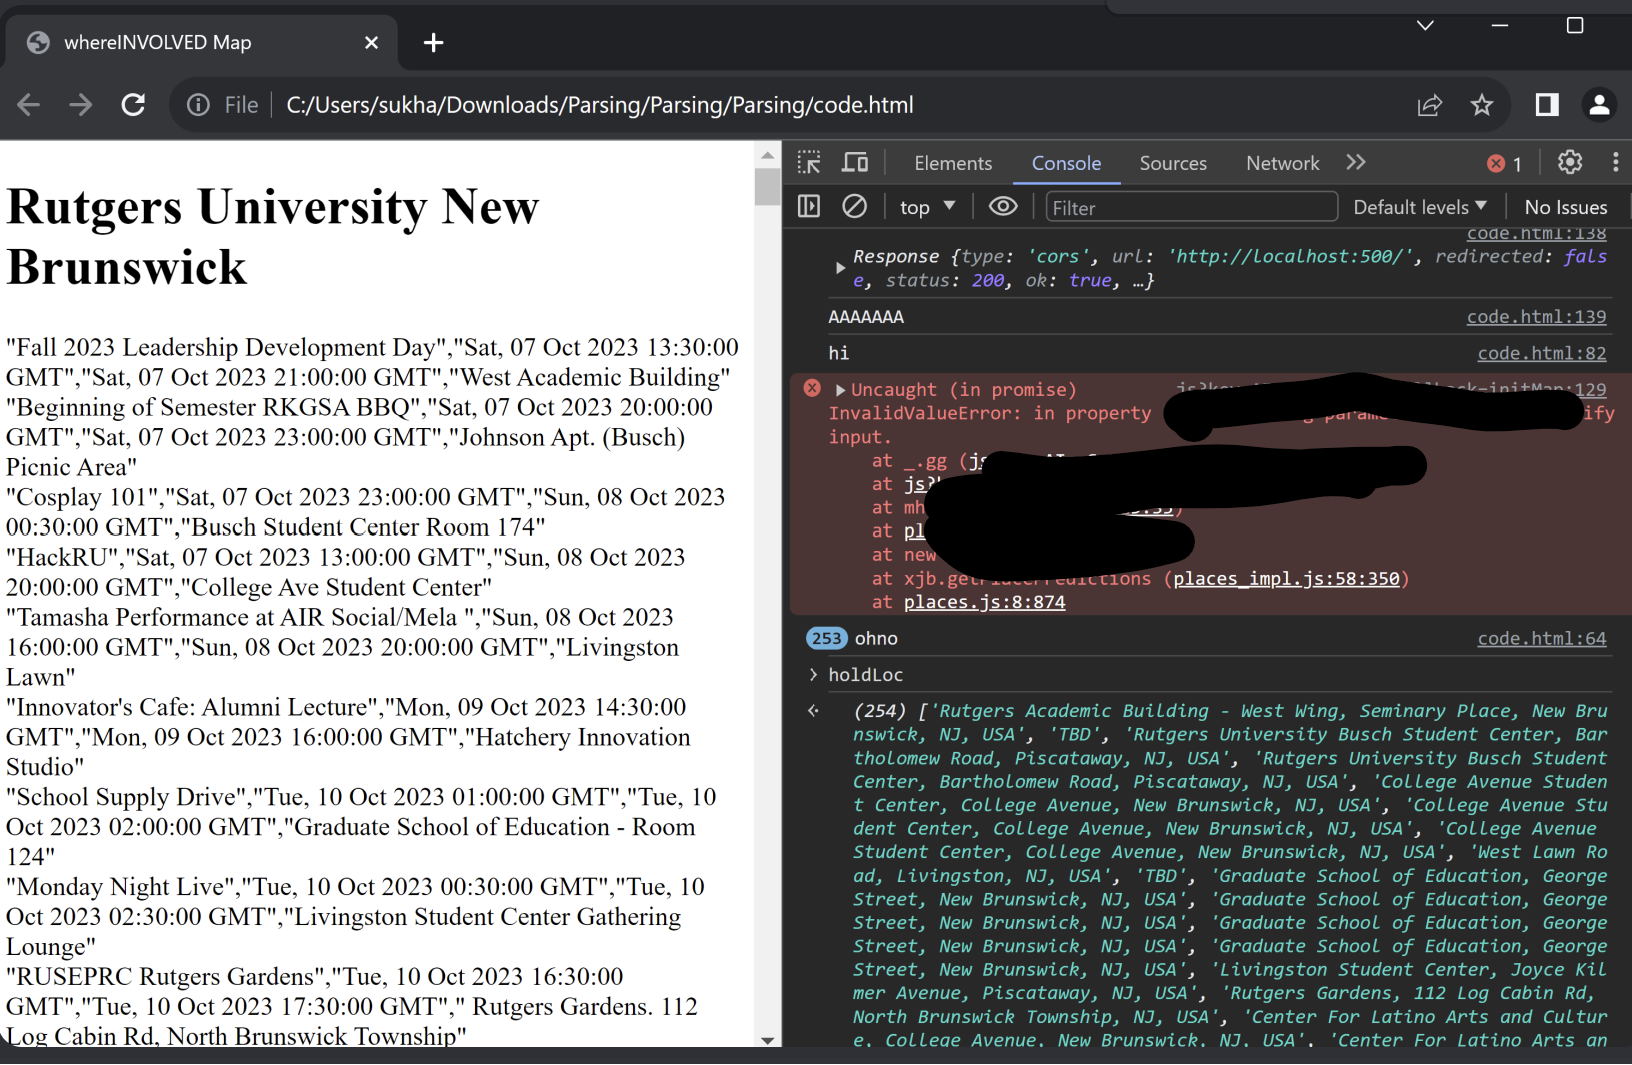The image size is (1632, 1065).
Task: Click the page scrollbar up arrow
Action: pos(767,156)
